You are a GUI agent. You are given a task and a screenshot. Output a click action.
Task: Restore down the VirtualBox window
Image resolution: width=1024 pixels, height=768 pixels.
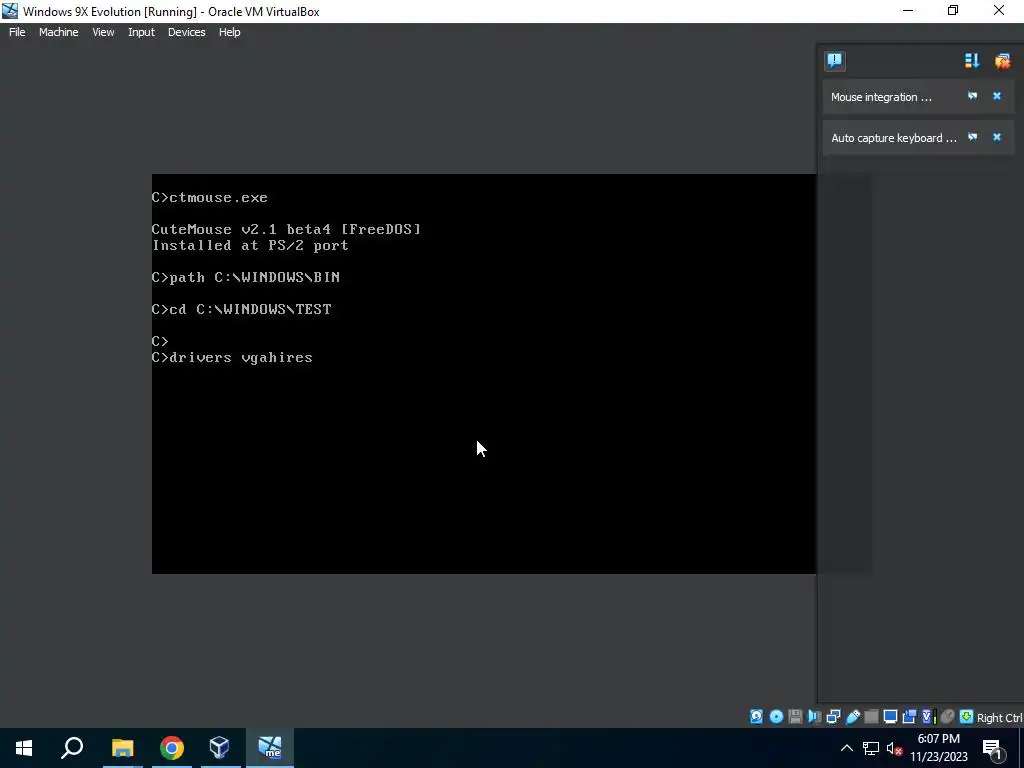coord(953,10)
